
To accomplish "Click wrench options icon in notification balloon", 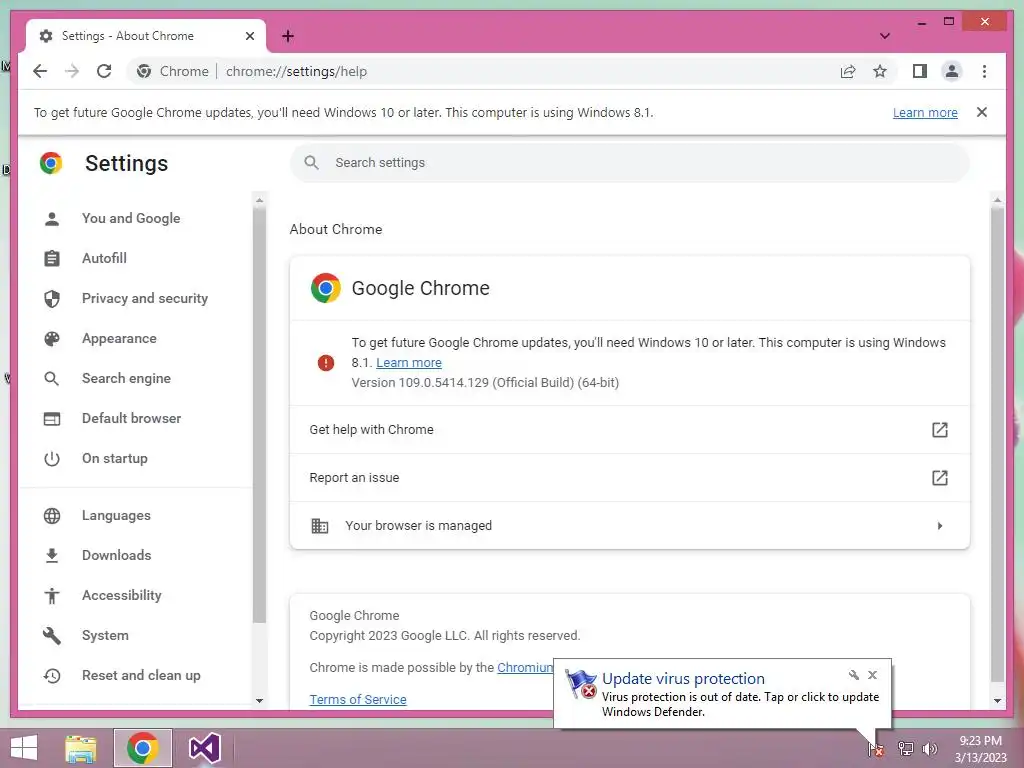I will click(854, 675).
